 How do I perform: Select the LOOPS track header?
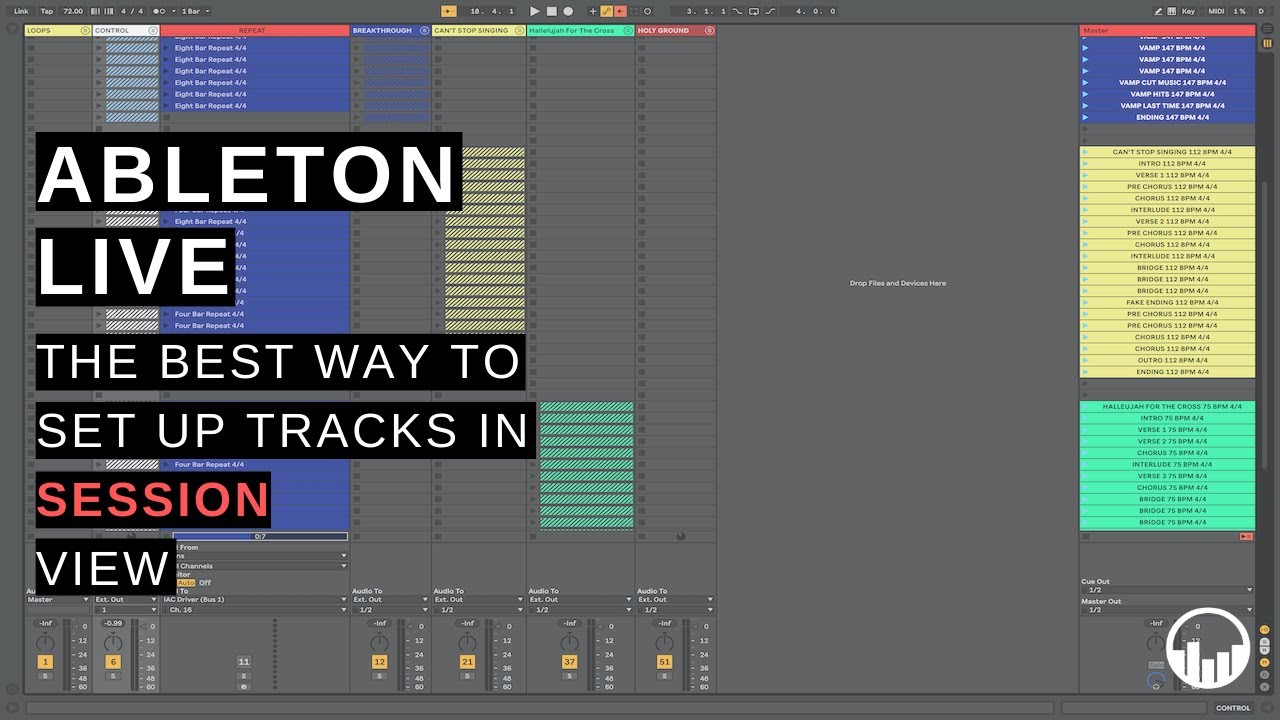pos(58,31)
